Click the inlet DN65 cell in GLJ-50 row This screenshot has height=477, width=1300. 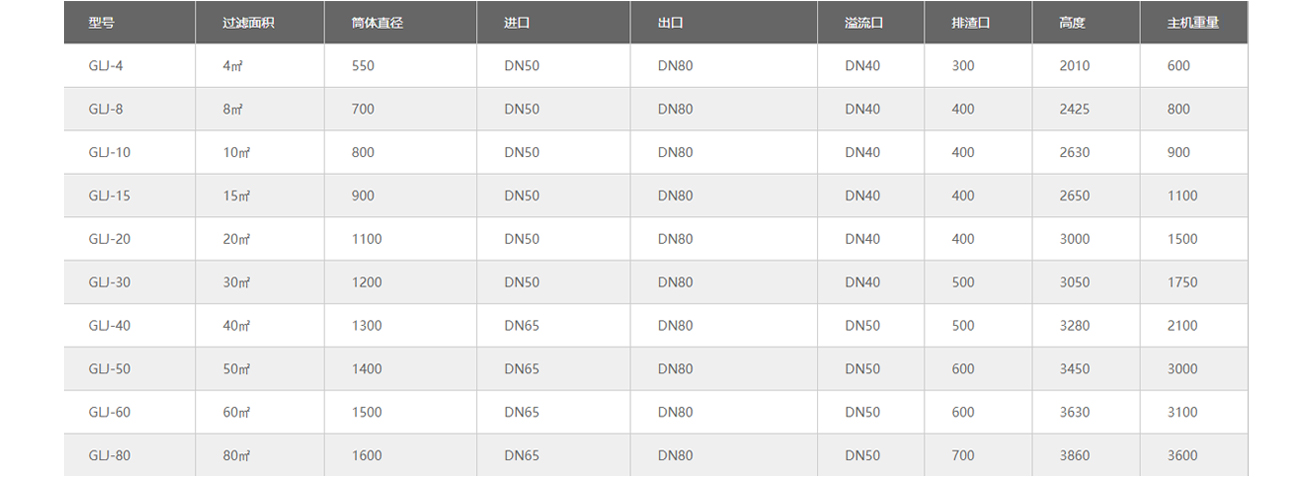tap(521, 369)
